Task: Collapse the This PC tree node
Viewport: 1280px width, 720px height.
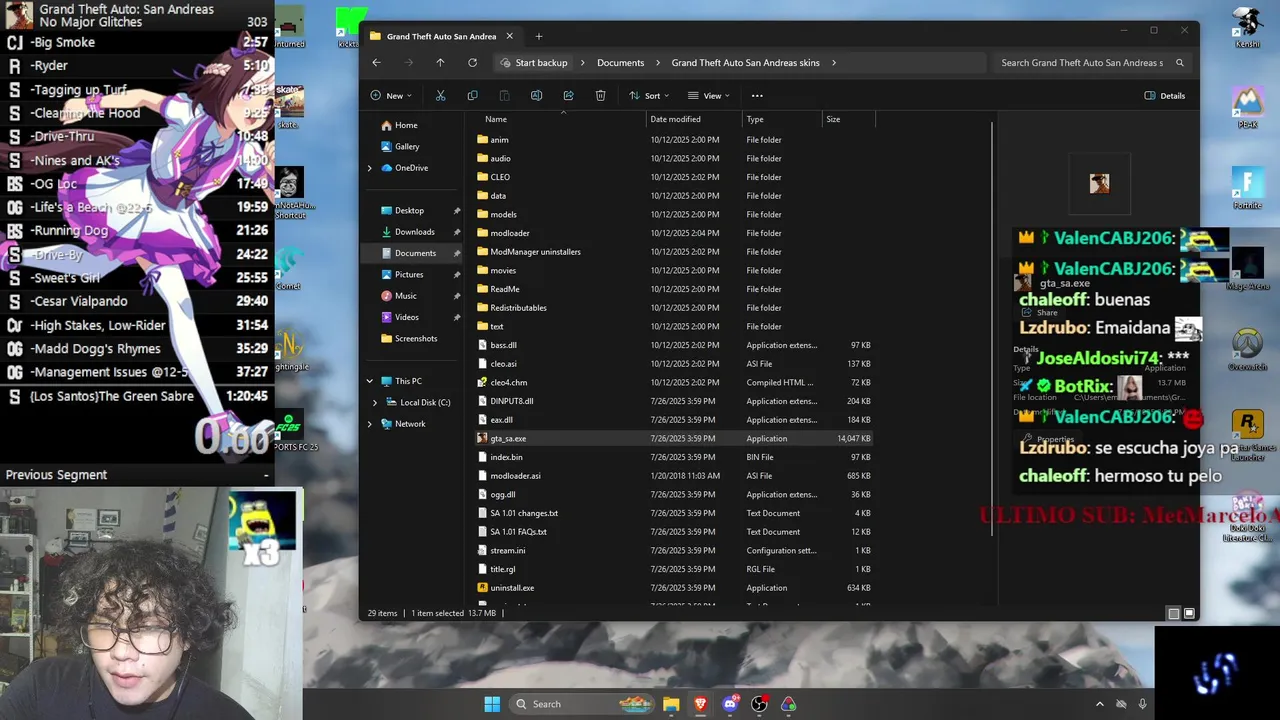Action: click(369, 381)
